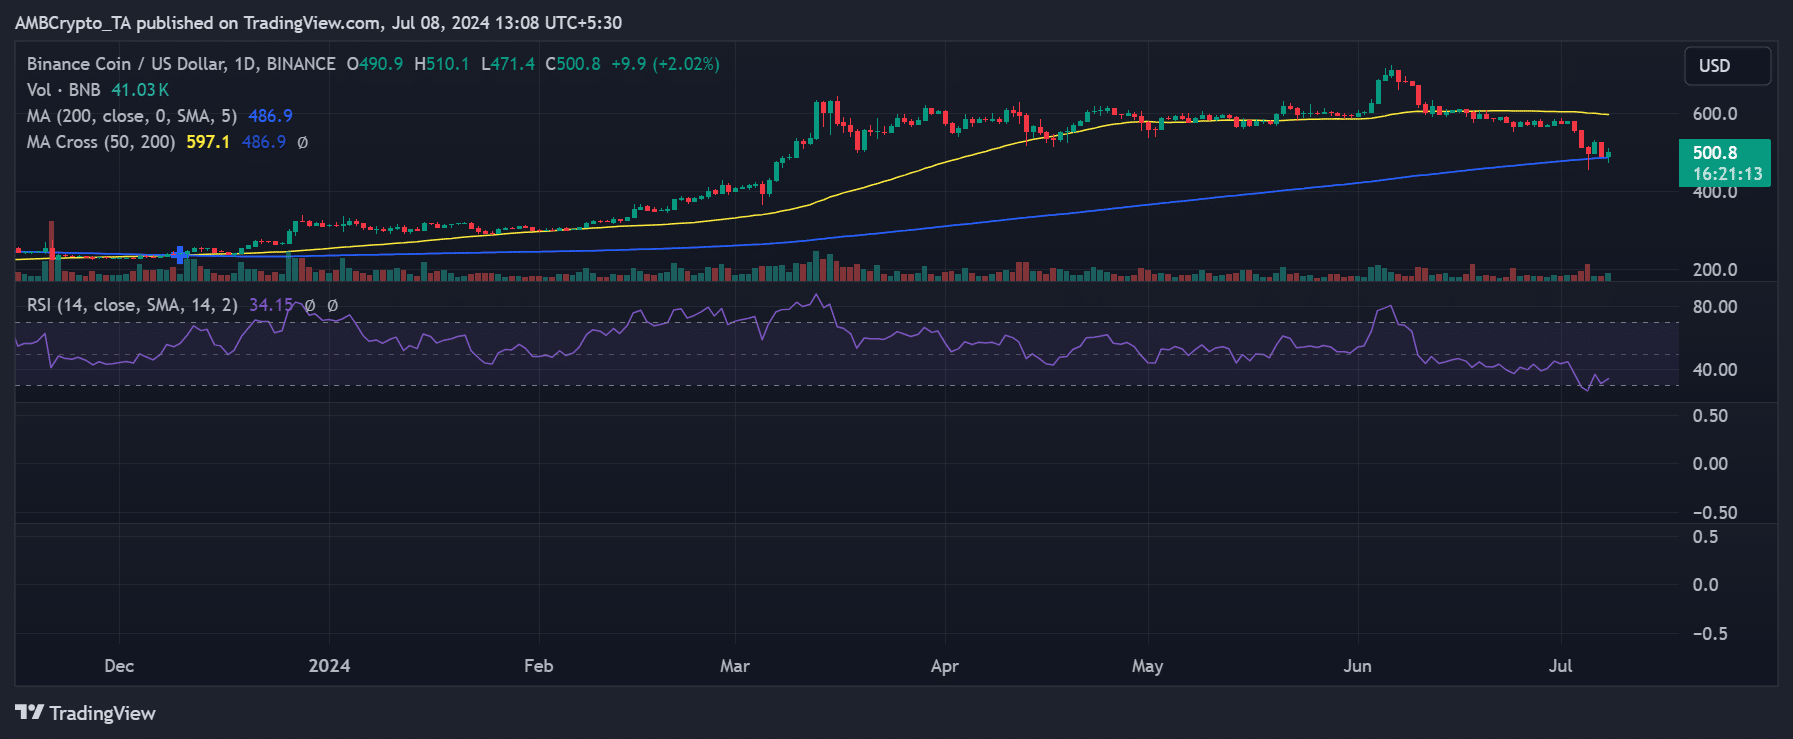Click the close price C500.8

tap(573, 64)
